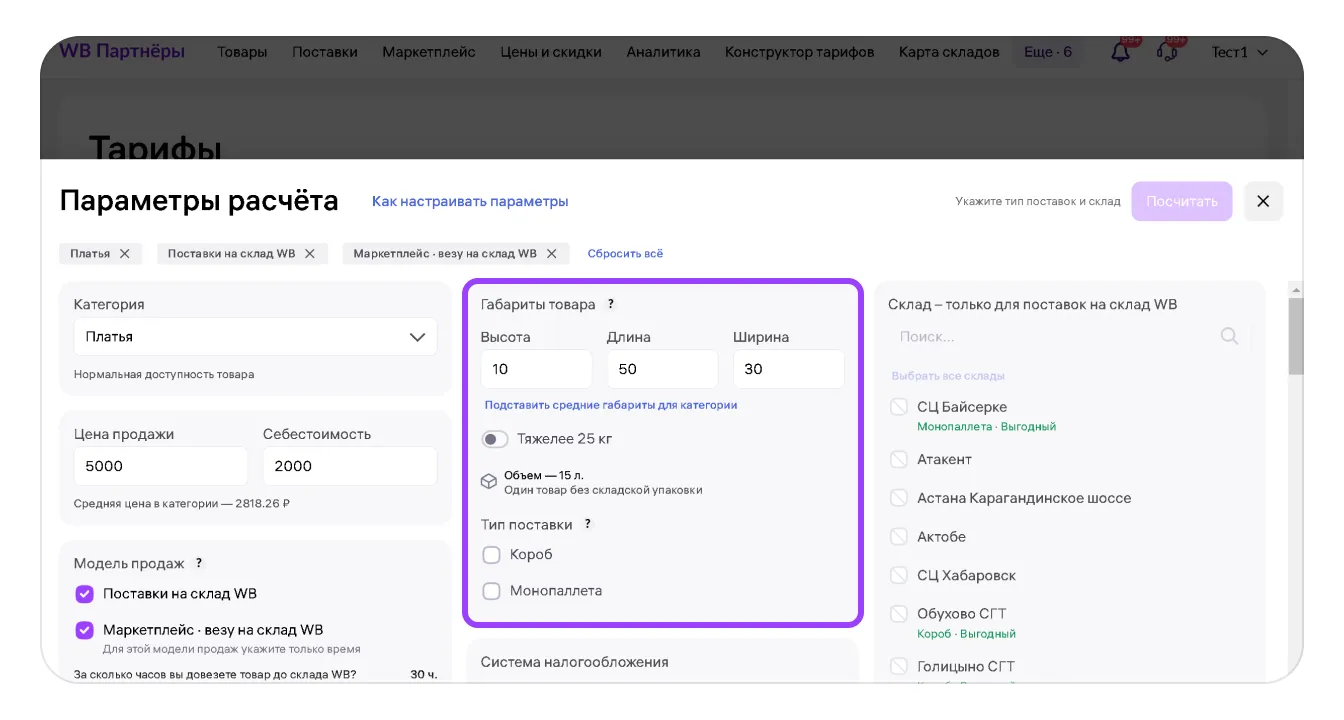Open Модель продаж help question mark
1344x720 pixels.
pyautogui.click(x=199, y=563)
